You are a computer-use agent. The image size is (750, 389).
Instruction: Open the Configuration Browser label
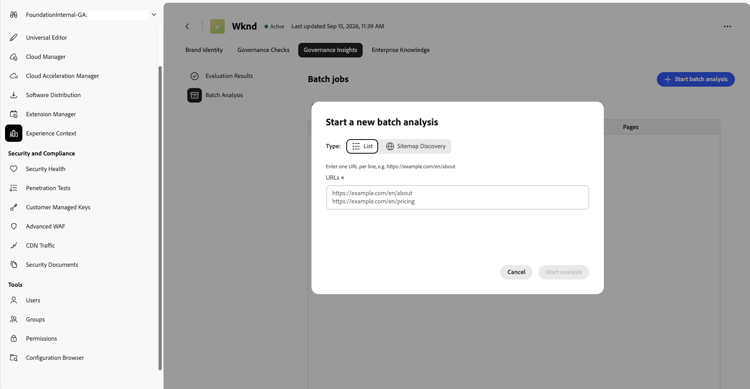pos(55,357)
